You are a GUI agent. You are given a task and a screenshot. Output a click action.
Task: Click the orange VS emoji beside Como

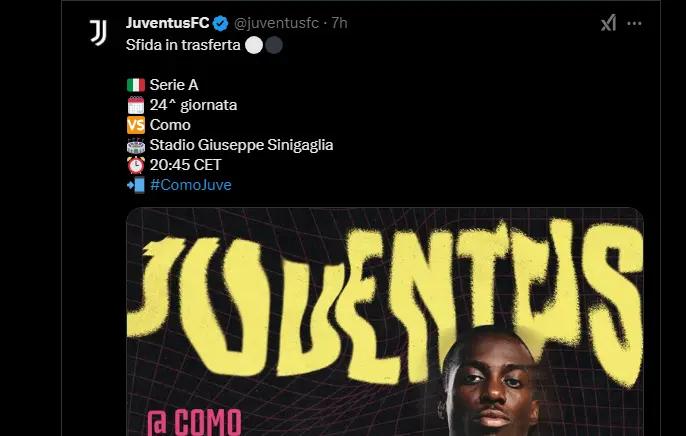pos(136,125)
